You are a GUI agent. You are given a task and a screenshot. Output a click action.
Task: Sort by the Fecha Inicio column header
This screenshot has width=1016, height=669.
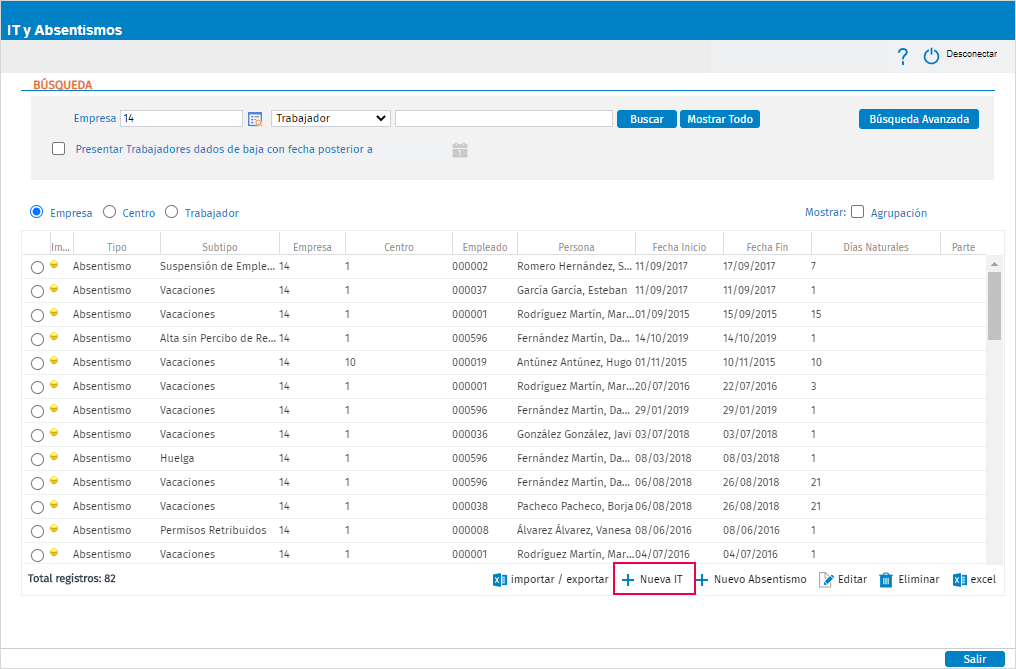679,247
